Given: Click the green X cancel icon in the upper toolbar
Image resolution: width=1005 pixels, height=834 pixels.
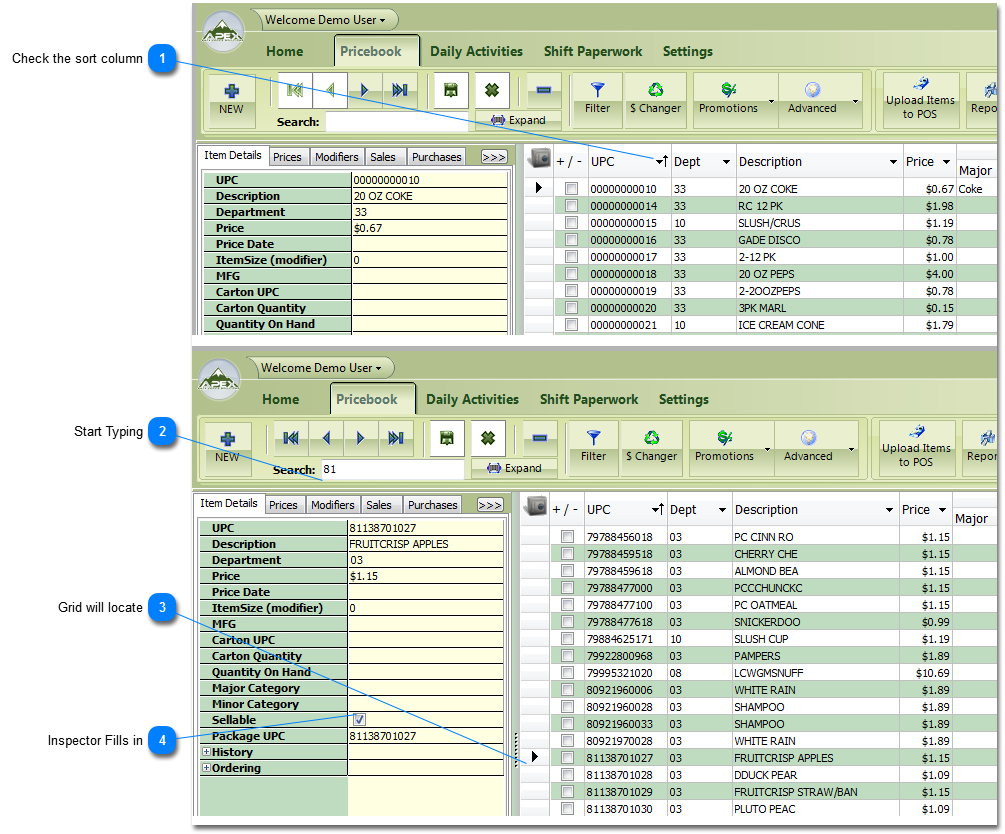Looking at the screenshot, I should [492, 90].
